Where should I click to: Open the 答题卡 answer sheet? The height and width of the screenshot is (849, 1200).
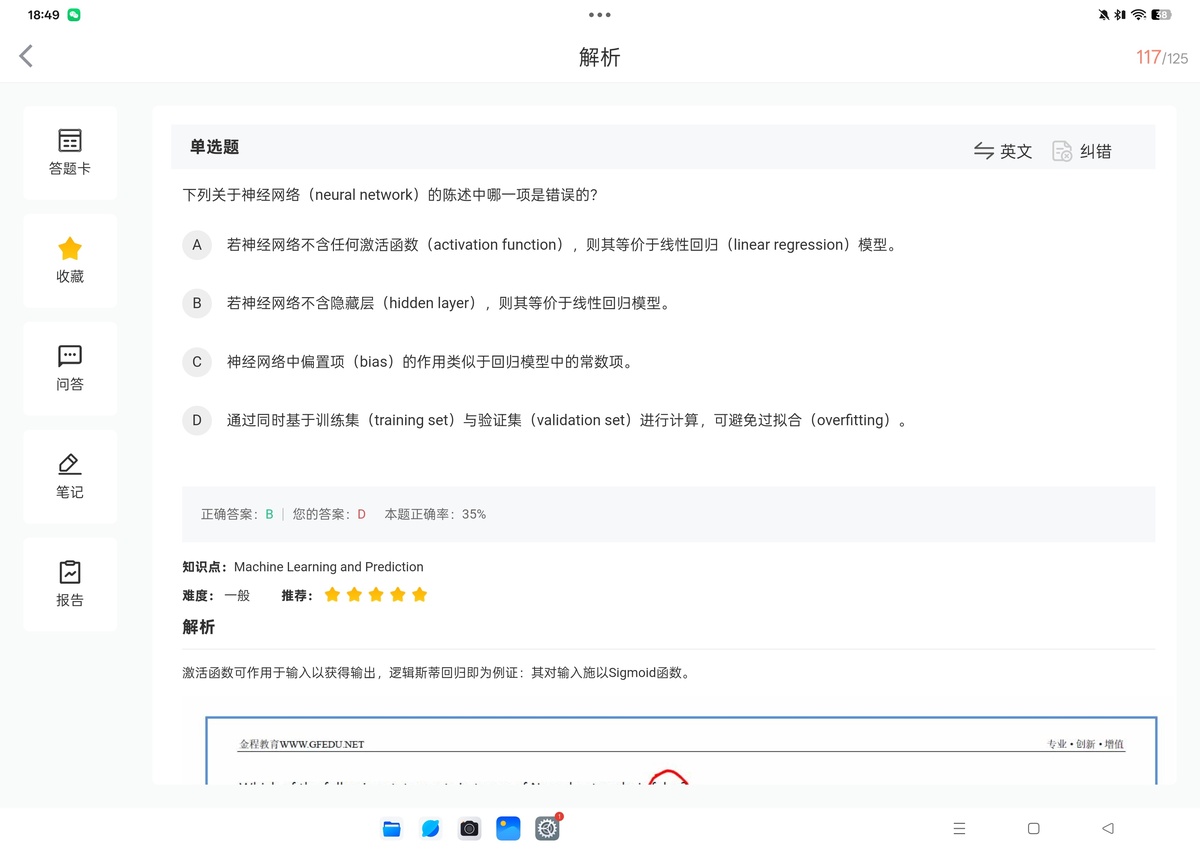point(70,152)
